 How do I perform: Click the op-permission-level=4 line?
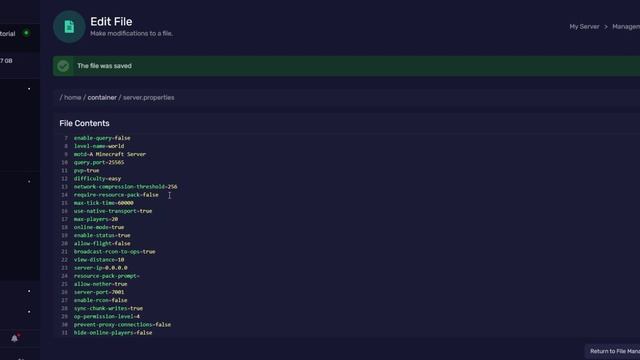(x=107, y=317)
